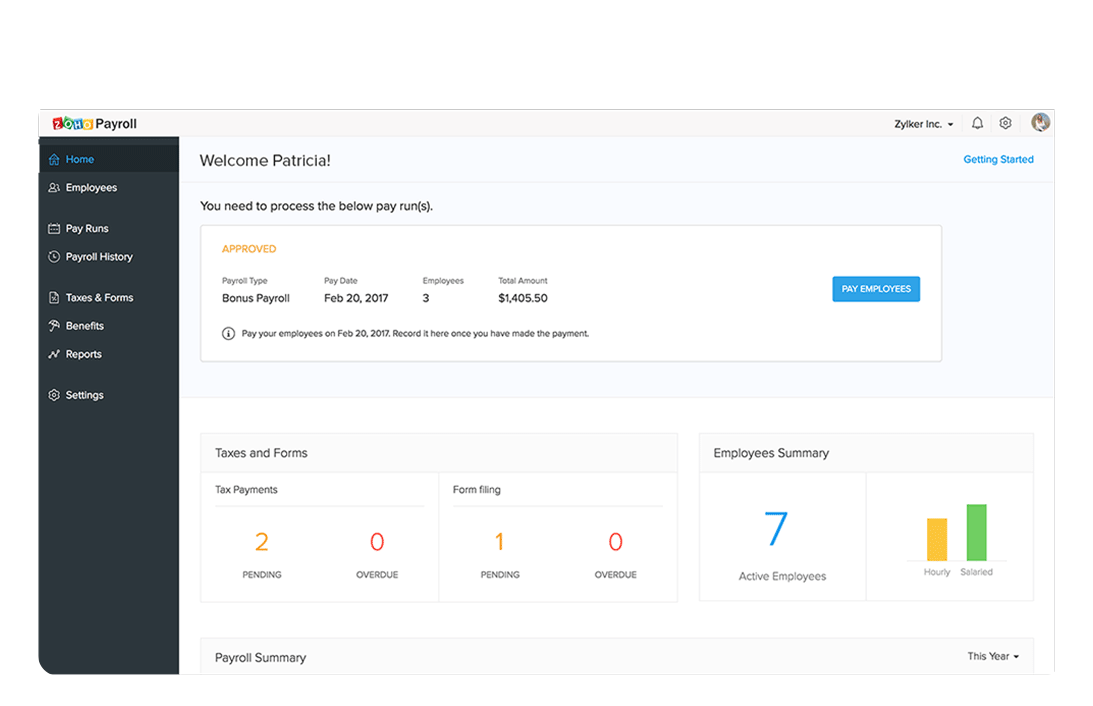Click the pending Tax Payments count
Viewport: 1093px width, 706px height.
[261, 542]
